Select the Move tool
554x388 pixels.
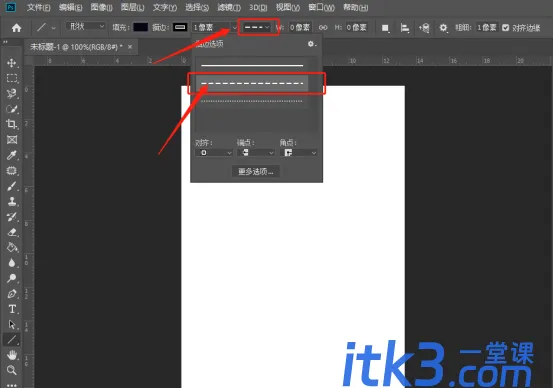12,63
